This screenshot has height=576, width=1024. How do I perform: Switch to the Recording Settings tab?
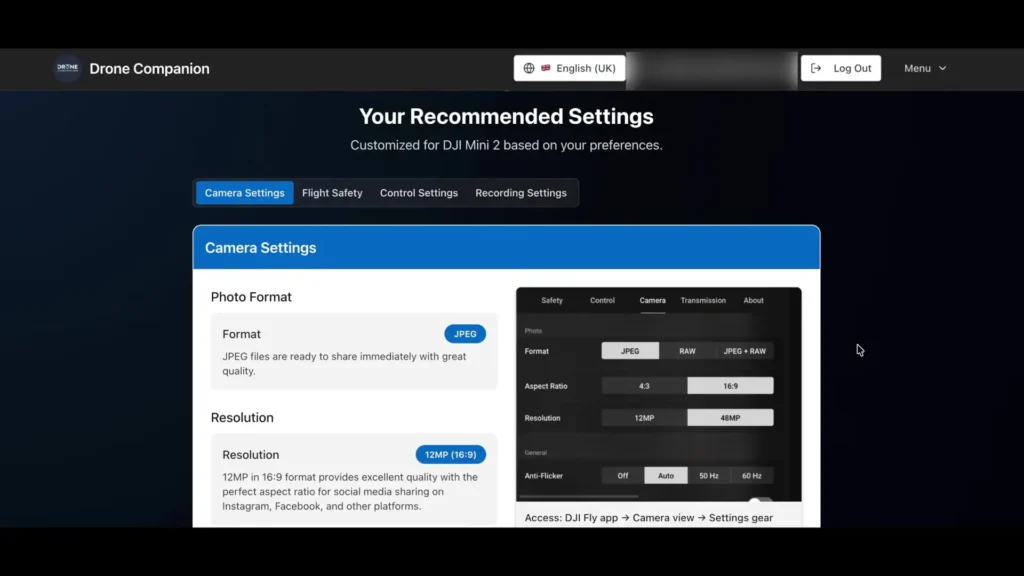pos(520,193)
